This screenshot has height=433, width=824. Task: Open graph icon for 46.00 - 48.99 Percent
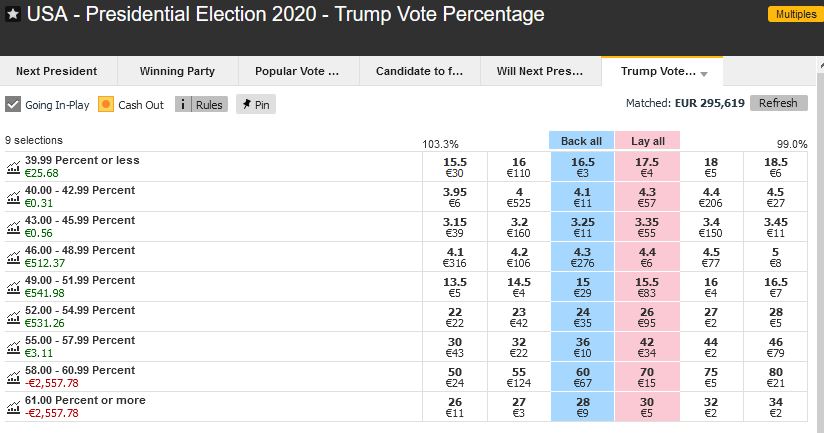(x=13, y=257)
